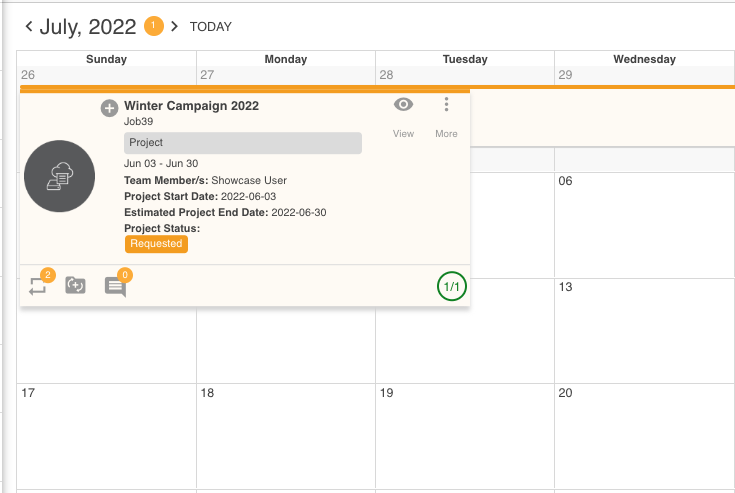This screenshot has width=735, height=493.
Task: Go to the previous month
Action: (29, 25)
